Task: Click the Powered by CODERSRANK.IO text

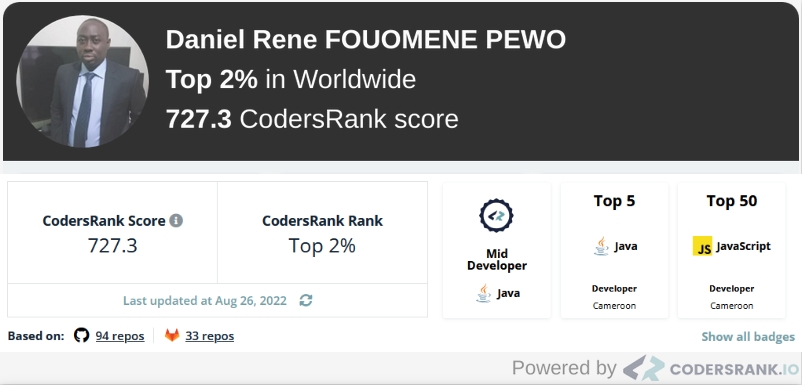Action: [657, 368]
